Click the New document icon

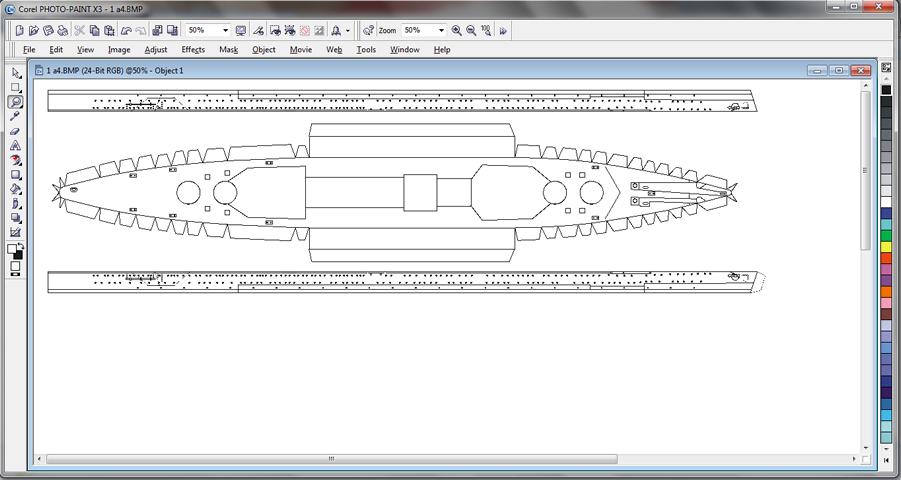19,31
